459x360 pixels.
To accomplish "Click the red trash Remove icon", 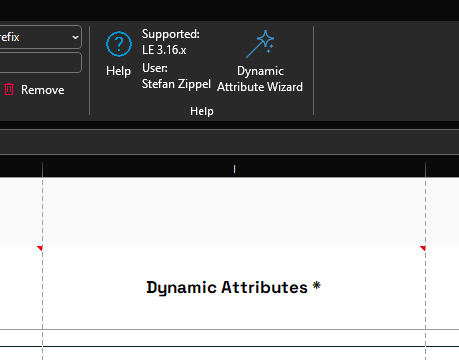I will (x=9, y=89).
